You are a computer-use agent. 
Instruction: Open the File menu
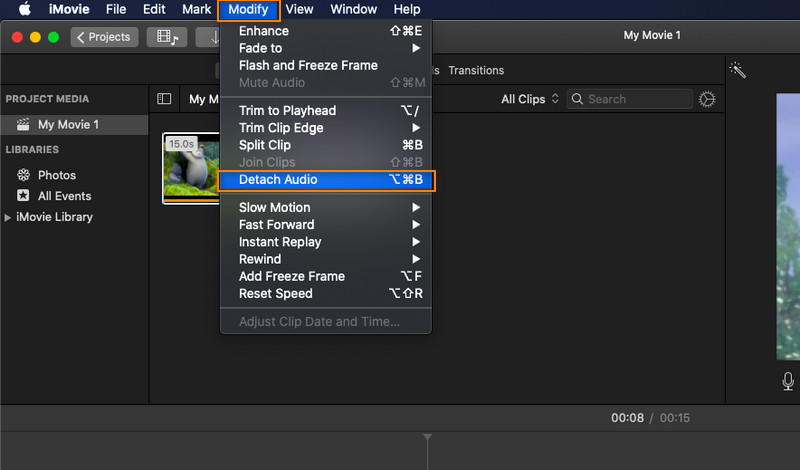point(116,9)
